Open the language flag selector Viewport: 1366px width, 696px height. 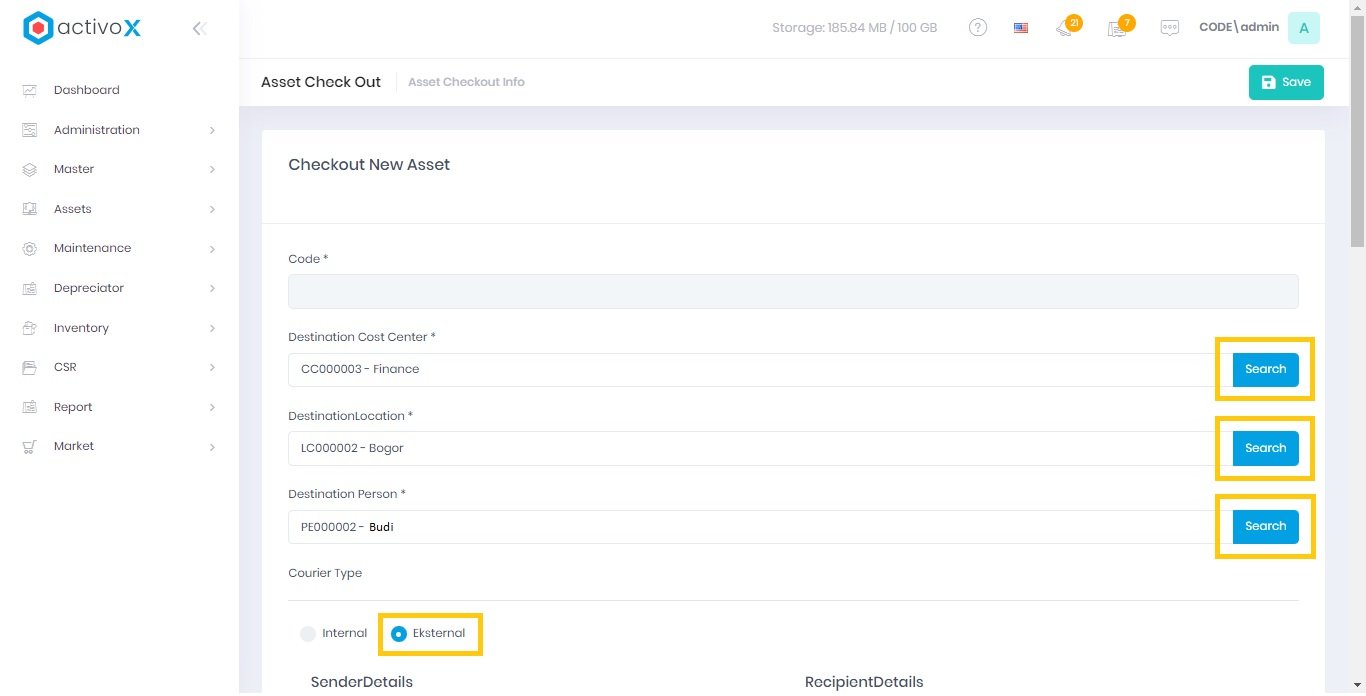(x=1021, y=28)
